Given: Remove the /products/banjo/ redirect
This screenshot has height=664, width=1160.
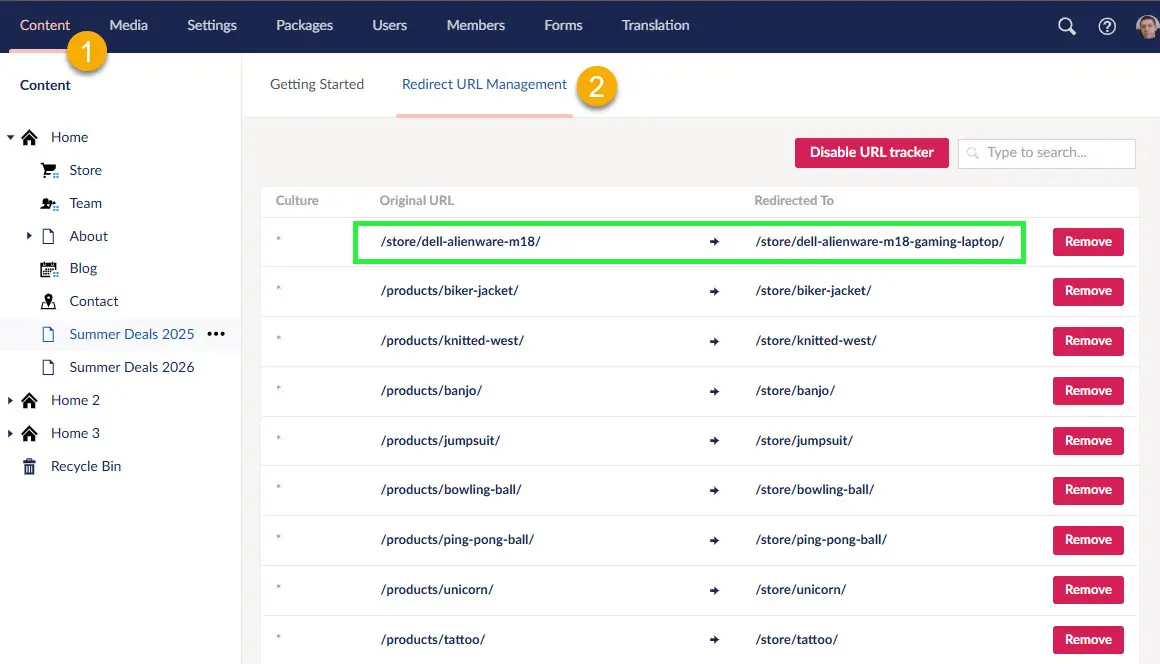Looking at the screenshot, I should coord(1088,390).
